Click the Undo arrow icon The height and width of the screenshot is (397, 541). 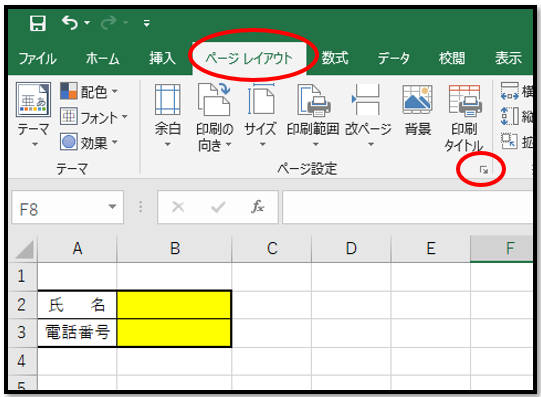[70, 23]
